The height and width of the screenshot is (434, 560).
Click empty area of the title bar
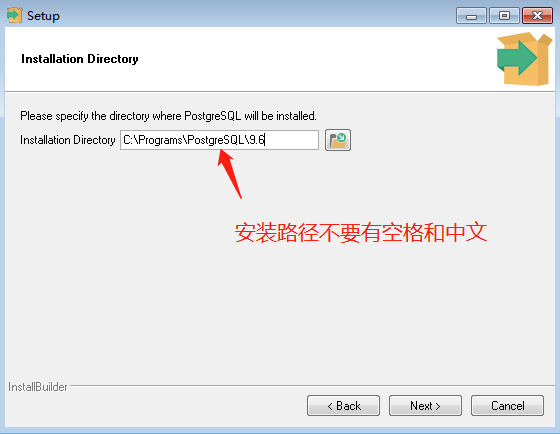tap(257, 16)
